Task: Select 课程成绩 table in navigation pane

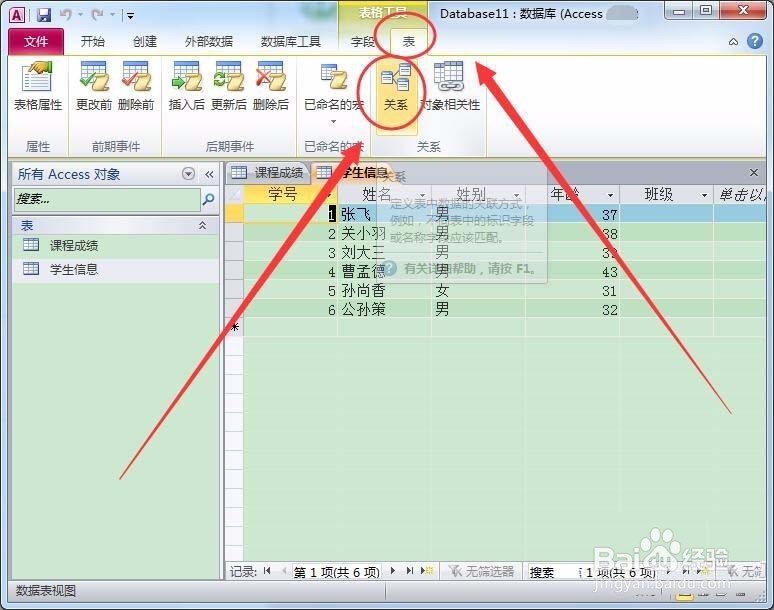Action: (x=116, y=245)
